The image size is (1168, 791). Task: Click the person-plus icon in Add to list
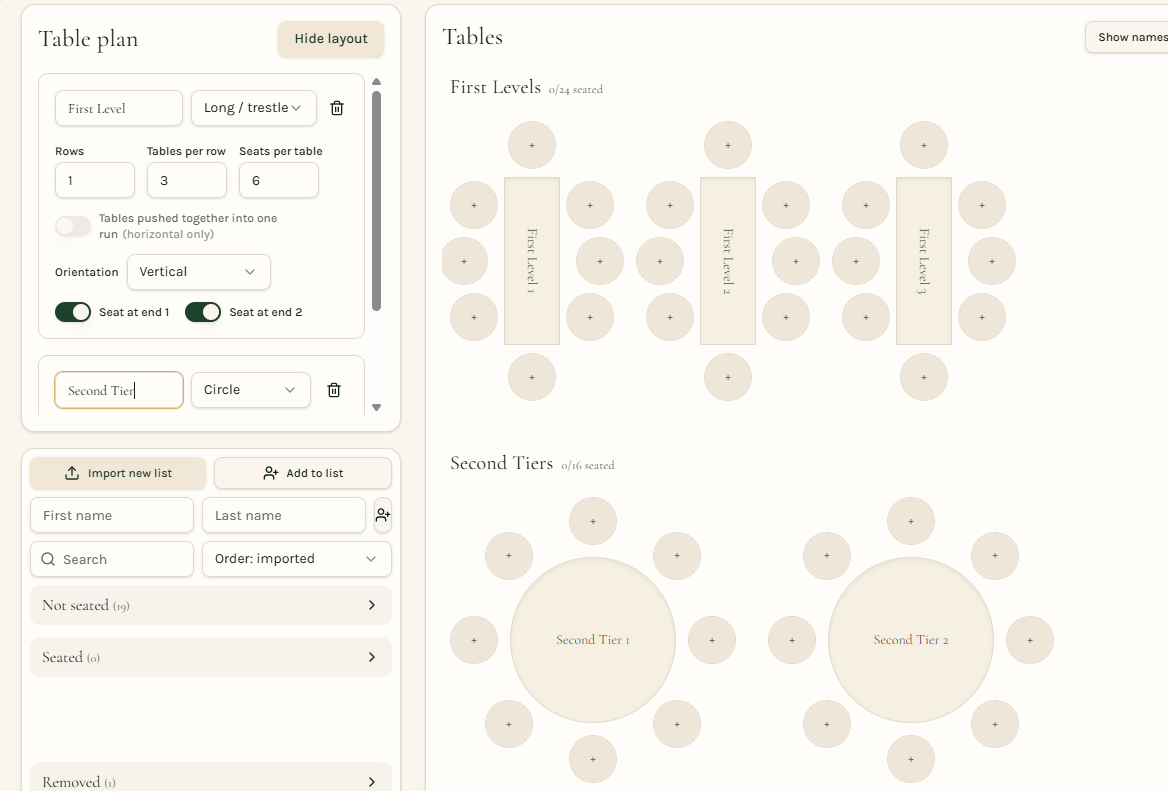coord(270,473)
